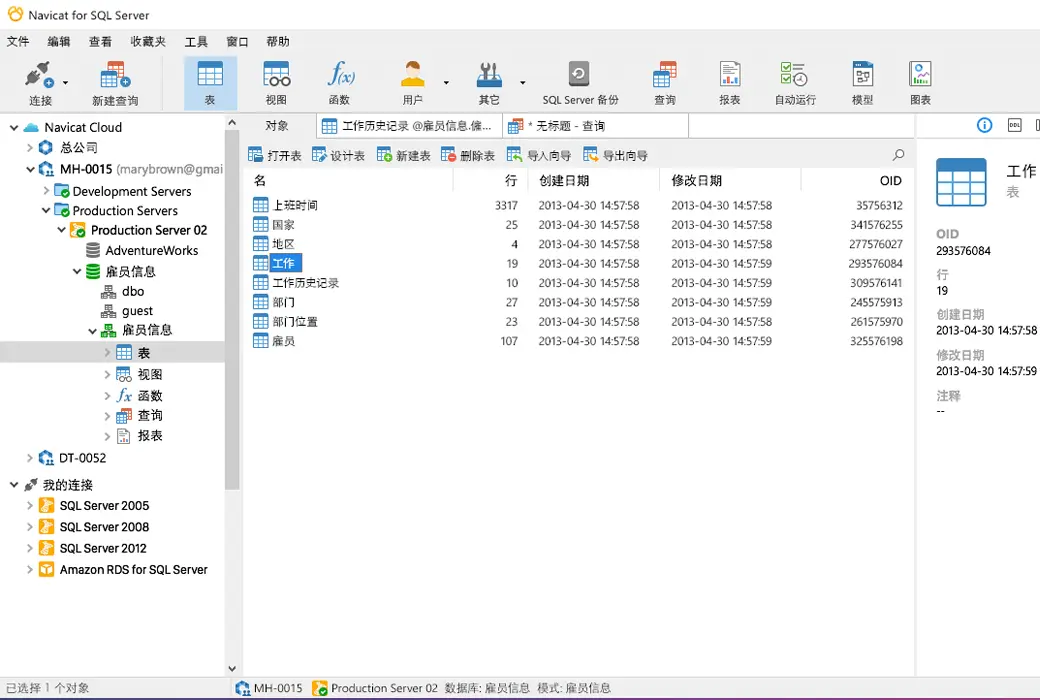1040x700 pixels.
Task: Select 视图 node in sidebar tree
Action: click(x=149, y=374)
